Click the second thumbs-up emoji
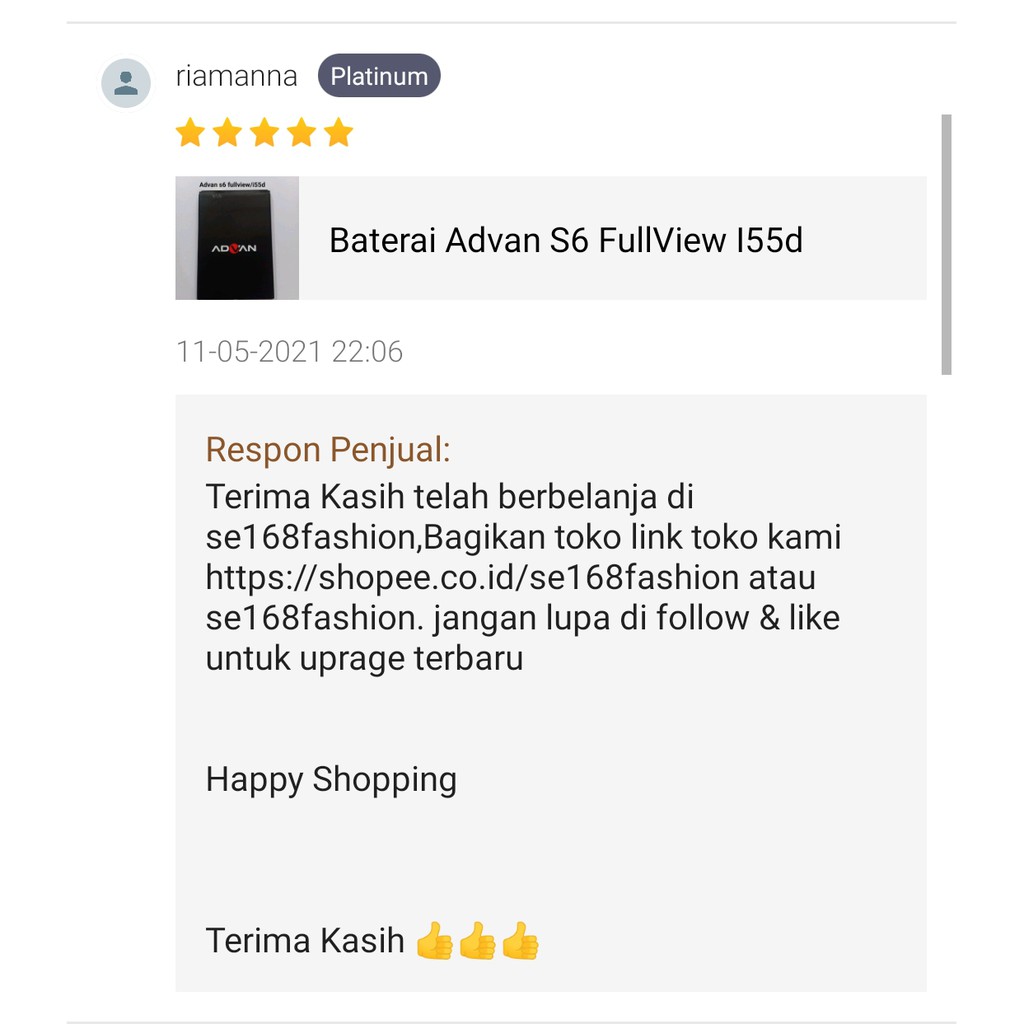This screenshot has height=1024, width=1024. 477,940
